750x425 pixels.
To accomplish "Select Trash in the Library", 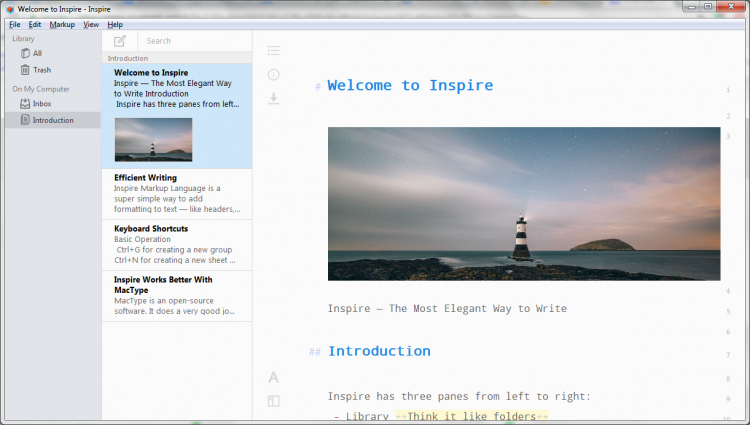I will [x=53, y=70].
